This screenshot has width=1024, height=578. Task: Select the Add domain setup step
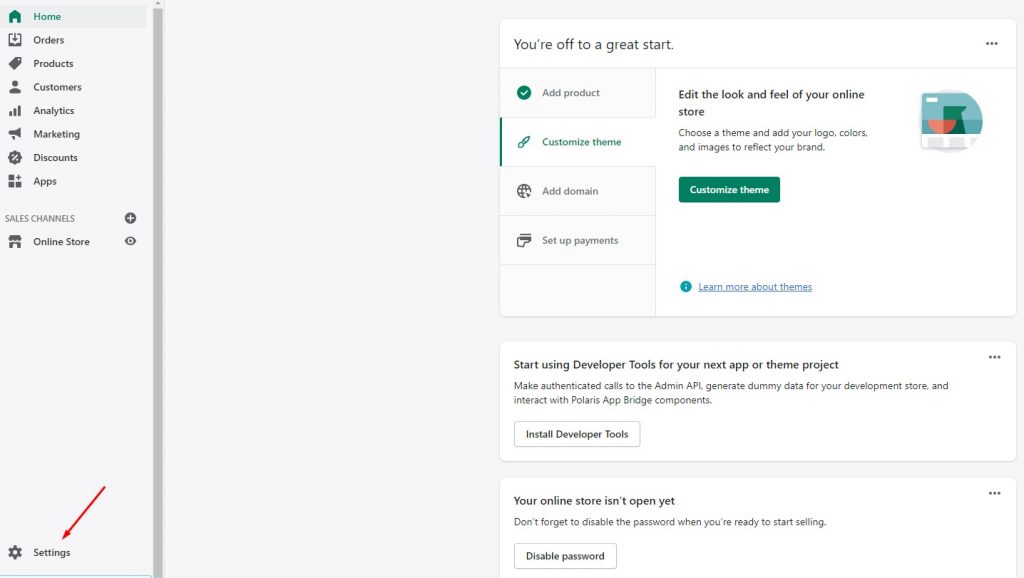pos(578,191)
